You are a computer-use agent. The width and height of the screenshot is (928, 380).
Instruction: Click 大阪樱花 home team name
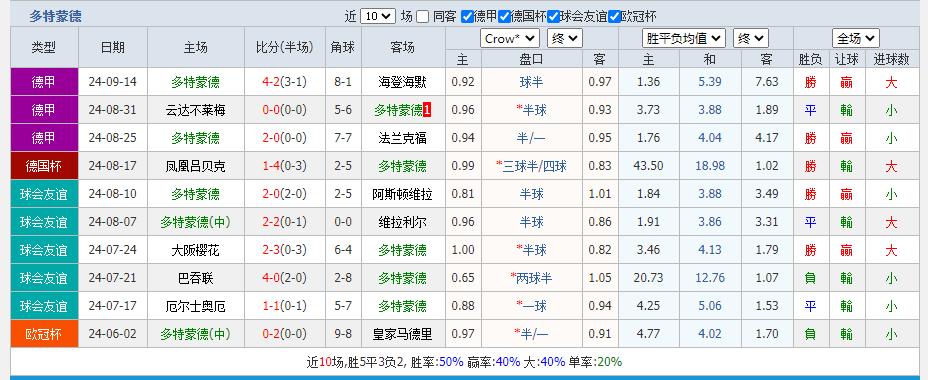(195, 250)
